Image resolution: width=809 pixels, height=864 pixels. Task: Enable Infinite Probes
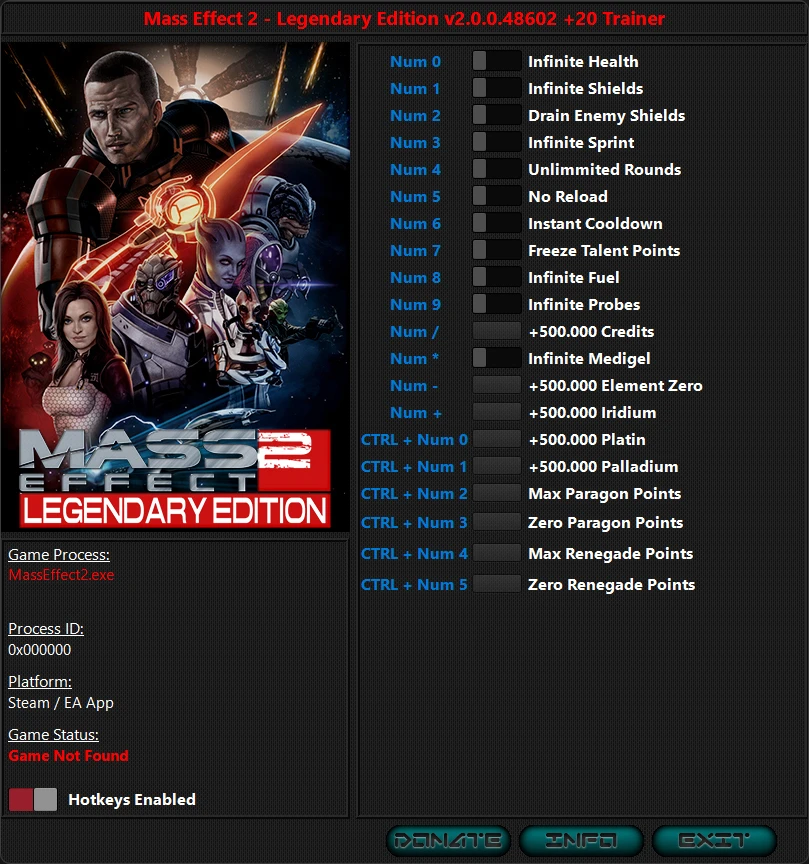497,304
